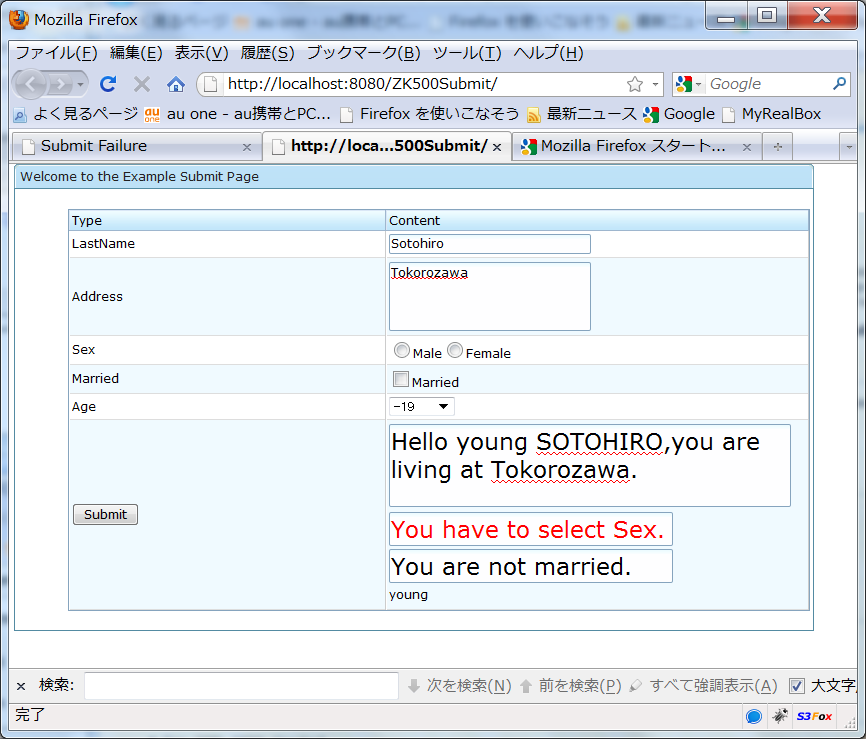Open 最新ニュース feed bookmark

[x=582, y=114]
